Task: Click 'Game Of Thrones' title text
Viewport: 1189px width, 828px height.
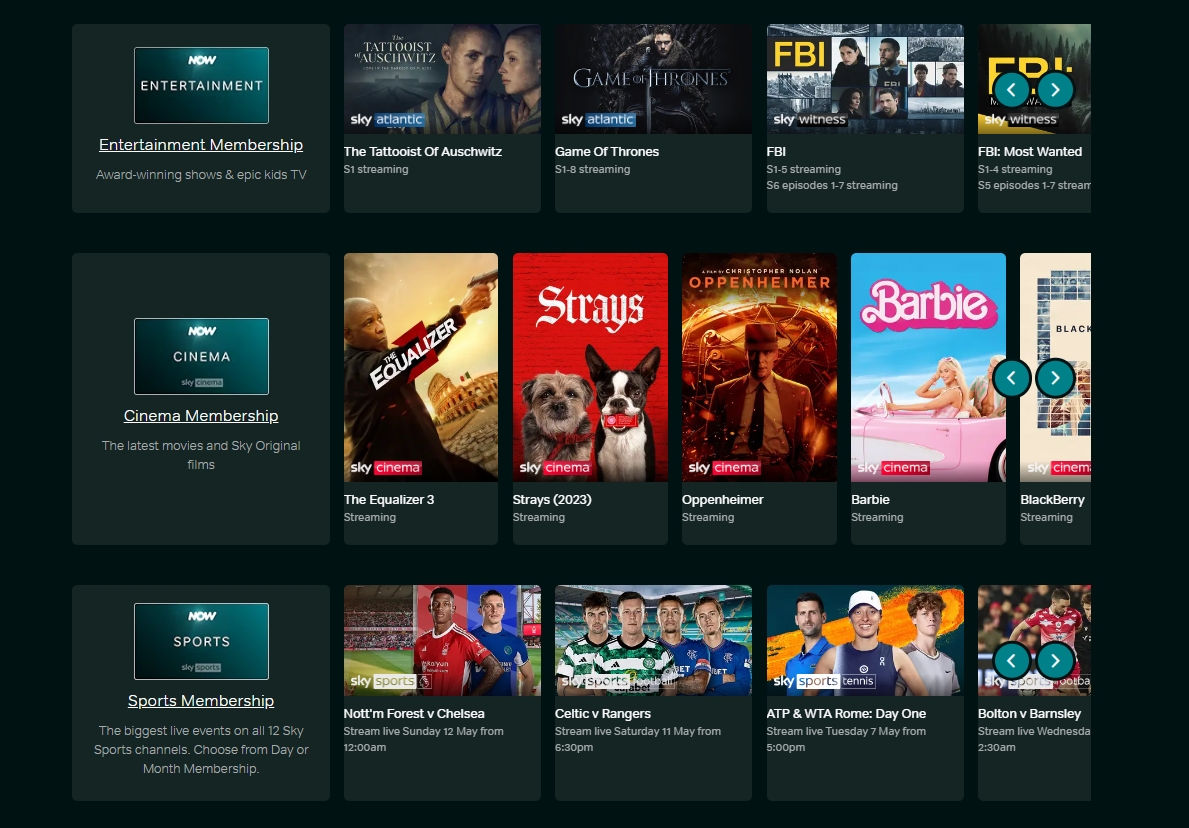Action: pyautogui.click(x=607, y=152)
